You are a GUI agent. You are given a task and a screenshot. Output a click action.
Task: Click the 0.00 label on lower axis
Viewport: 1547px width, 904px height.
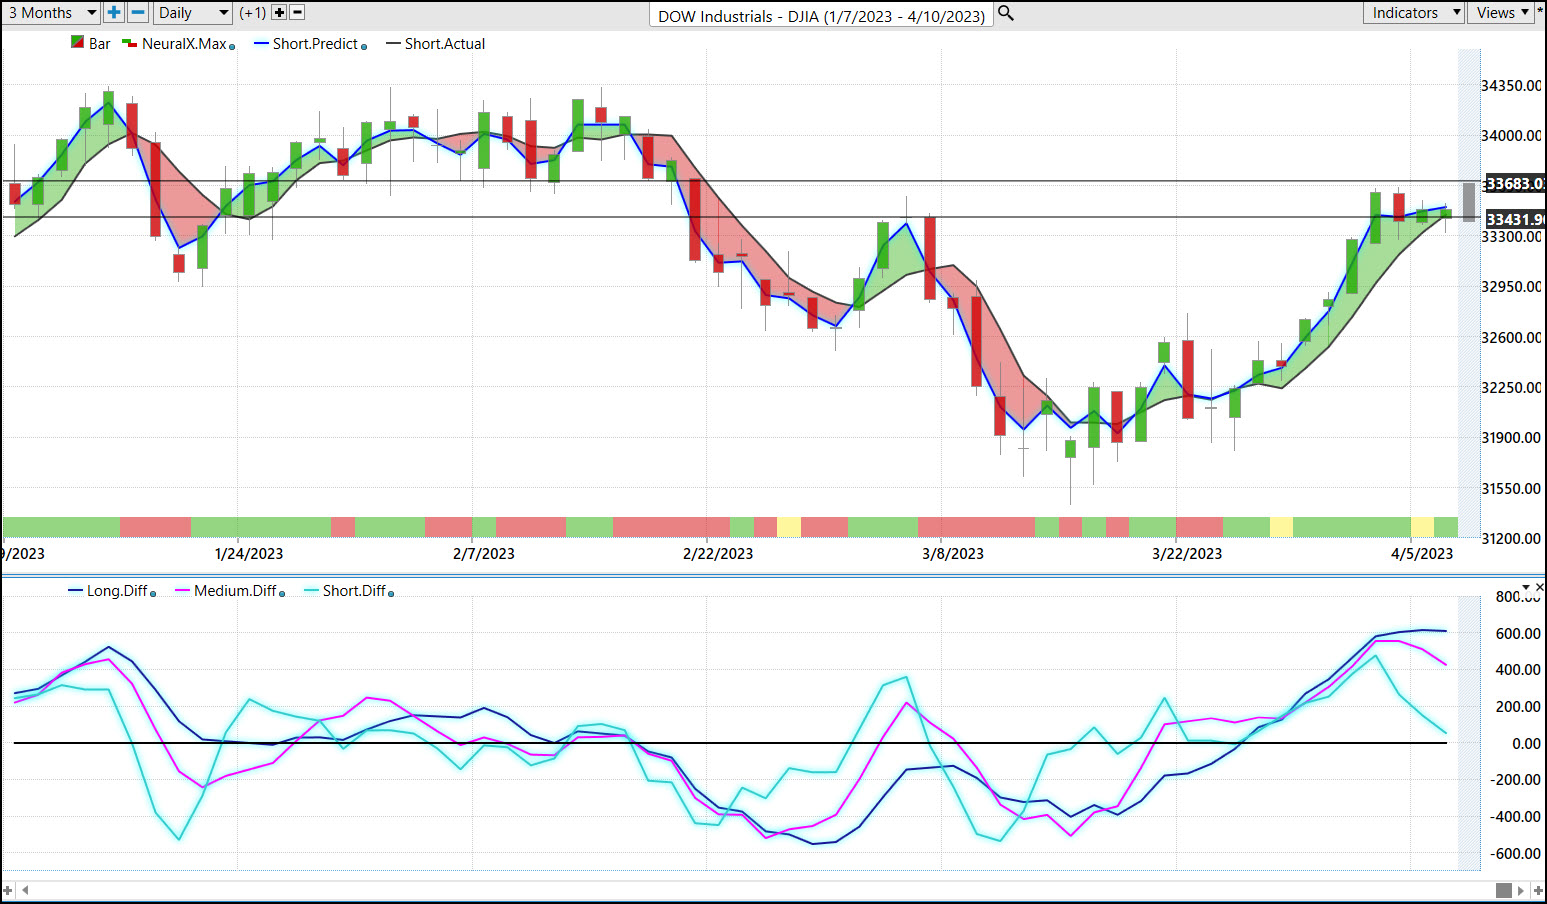coord(1526,744)
